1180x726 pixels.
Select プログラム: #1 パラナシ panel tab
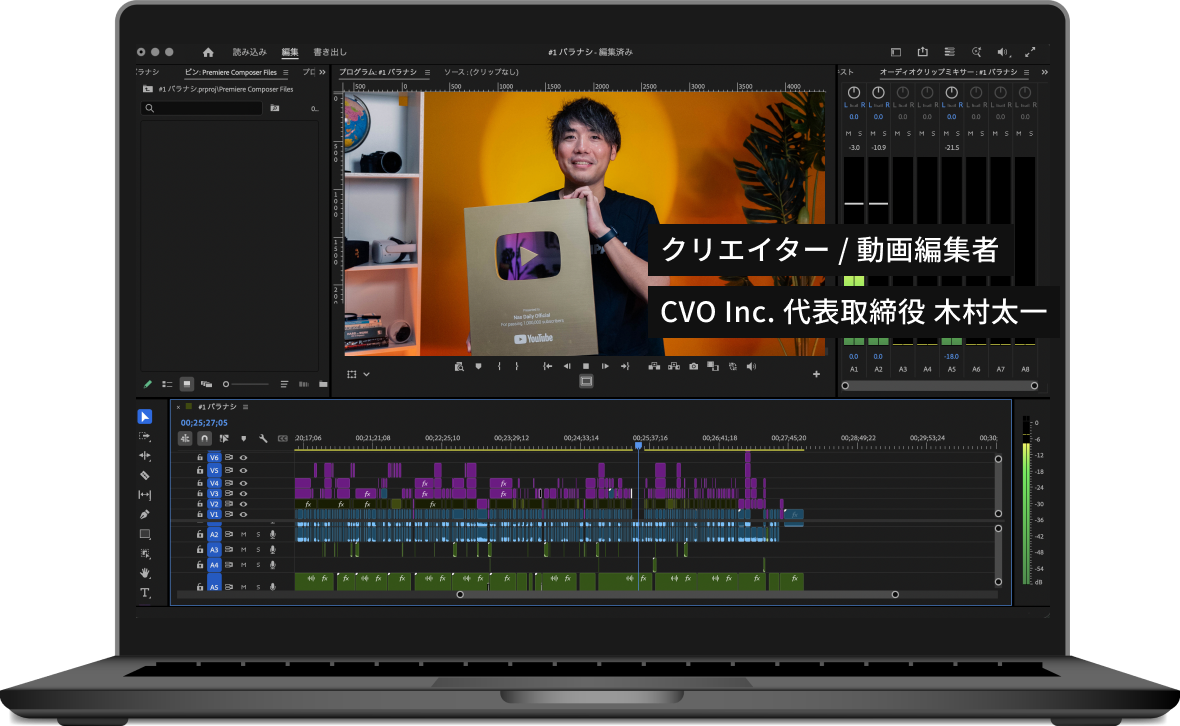click(378, 72)
